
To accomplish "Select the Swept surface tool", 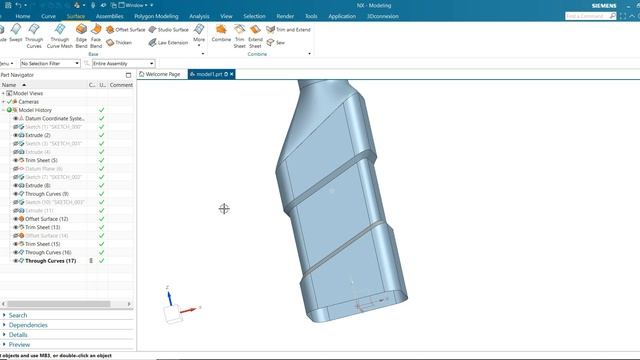I will (16, 33).
